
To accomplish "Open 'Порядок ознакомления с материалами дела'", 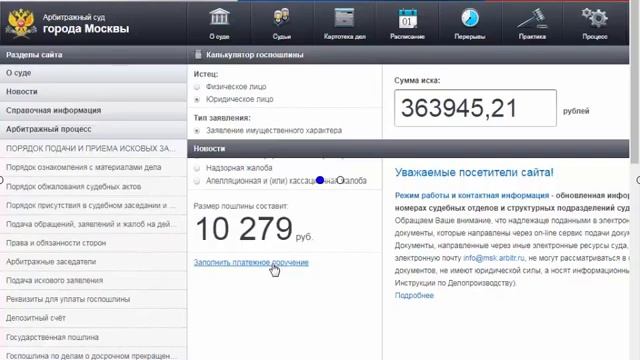I will click(x=93, y=167).
